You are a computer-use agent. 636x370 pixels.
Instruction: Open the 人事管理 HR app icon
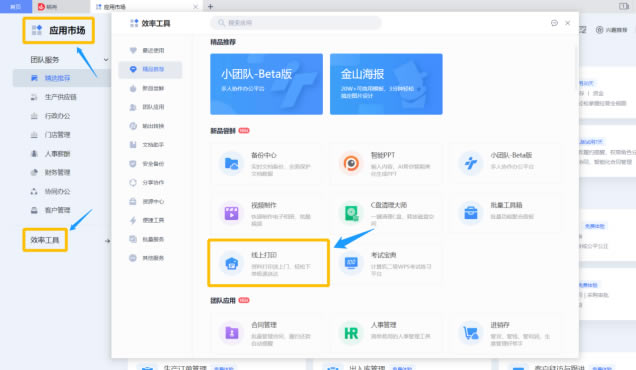351,333
